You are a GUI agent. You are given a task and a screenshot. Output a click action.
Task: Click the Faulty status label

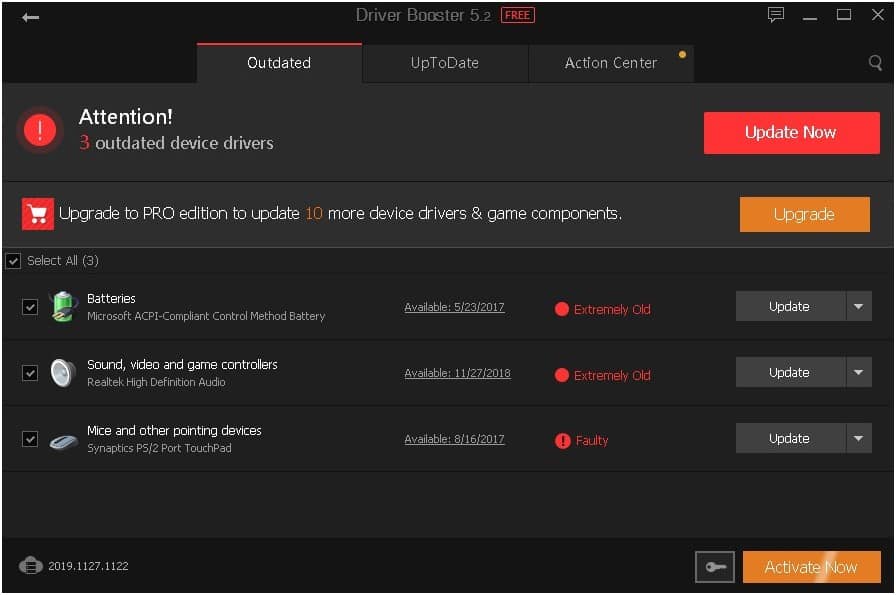click(591, 441)
